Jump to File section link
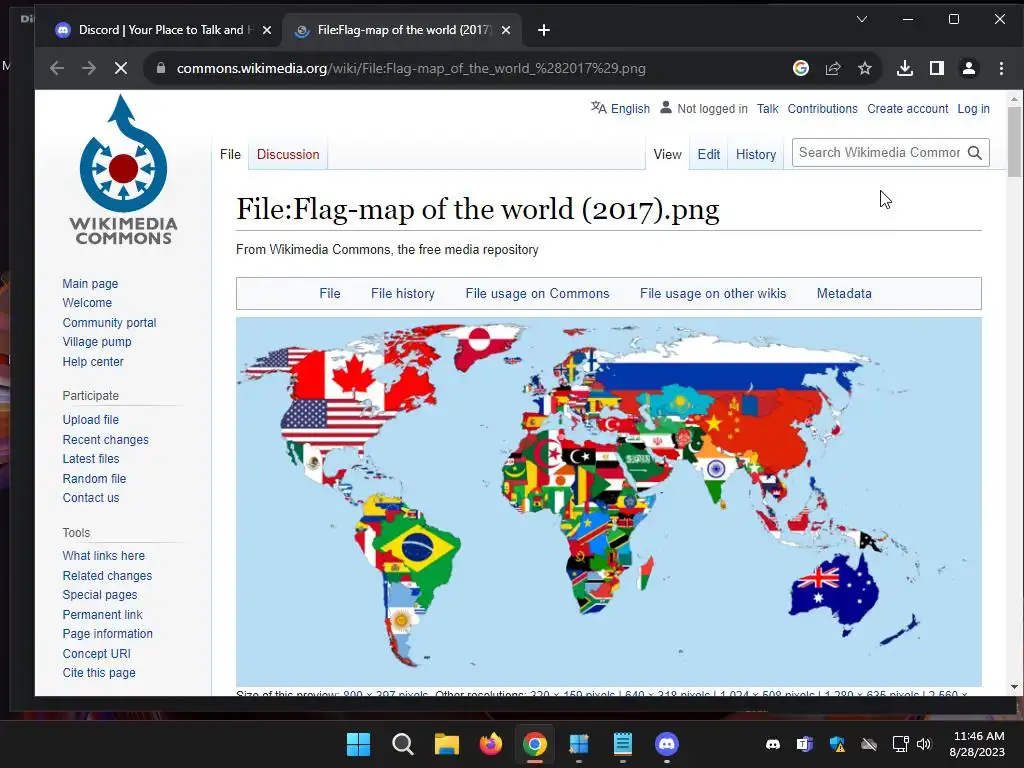1024x768 pixels. (330, 293)
